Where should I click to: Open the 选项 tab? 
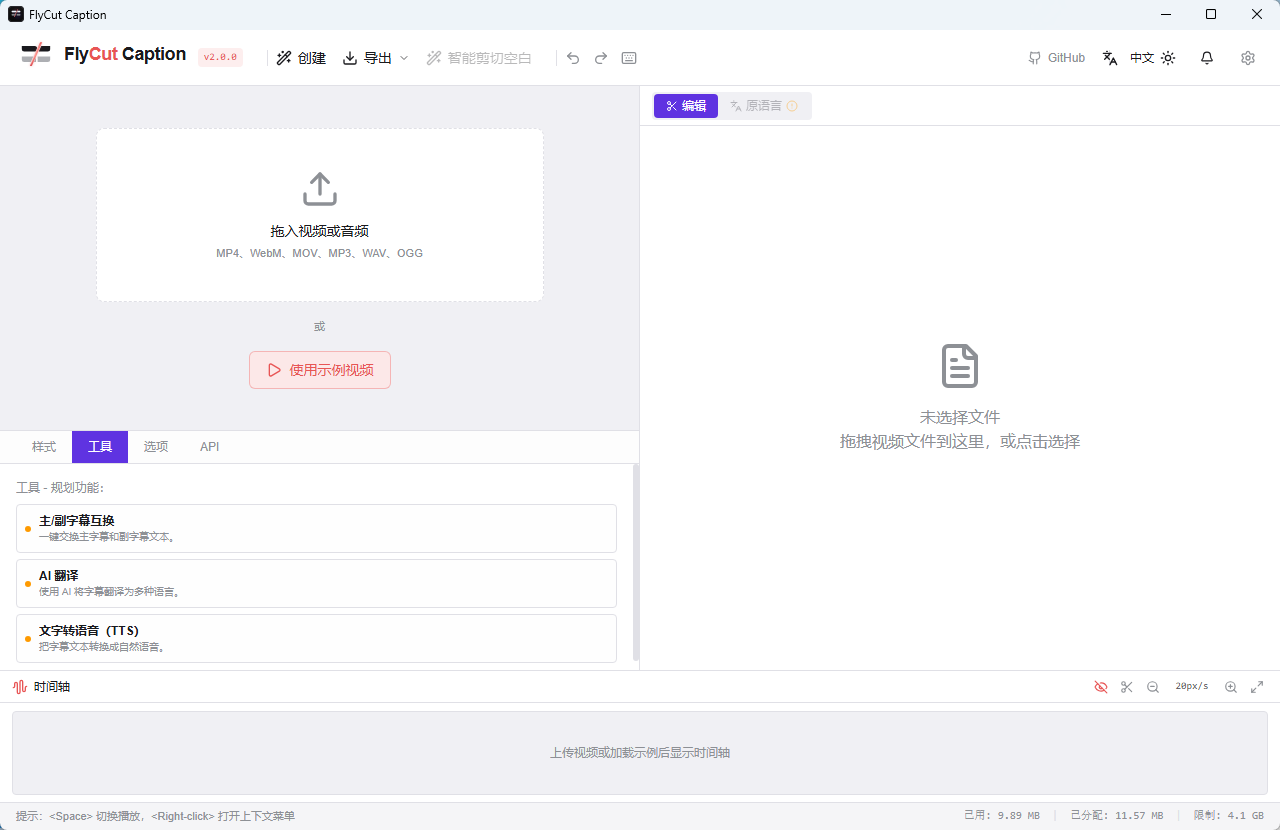[x=156, y=447]
